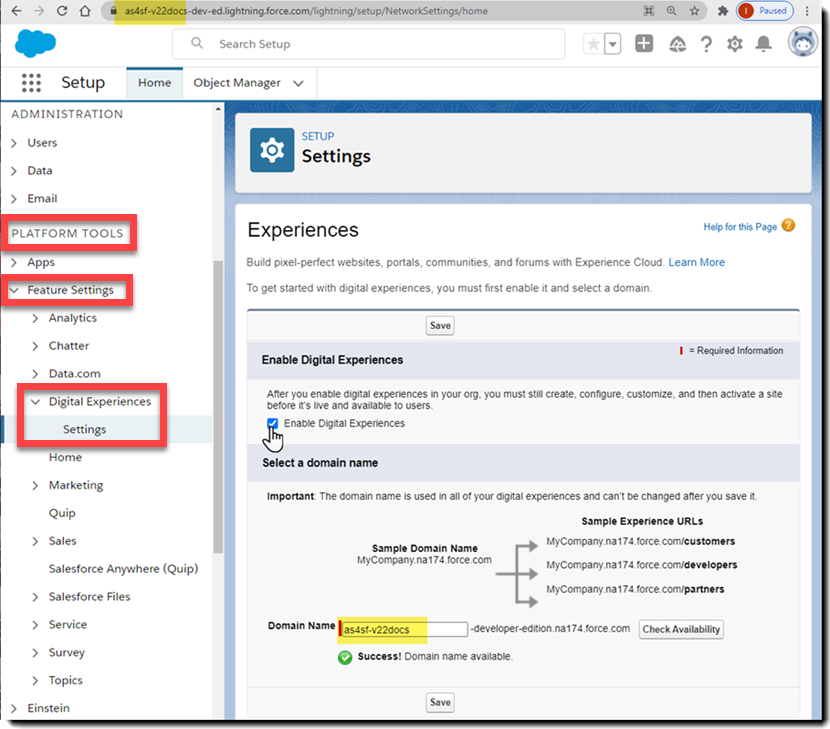The width and height of the screenshot is (830, 729).
Task: Open the notifications bell
Action: coord(764,44)
